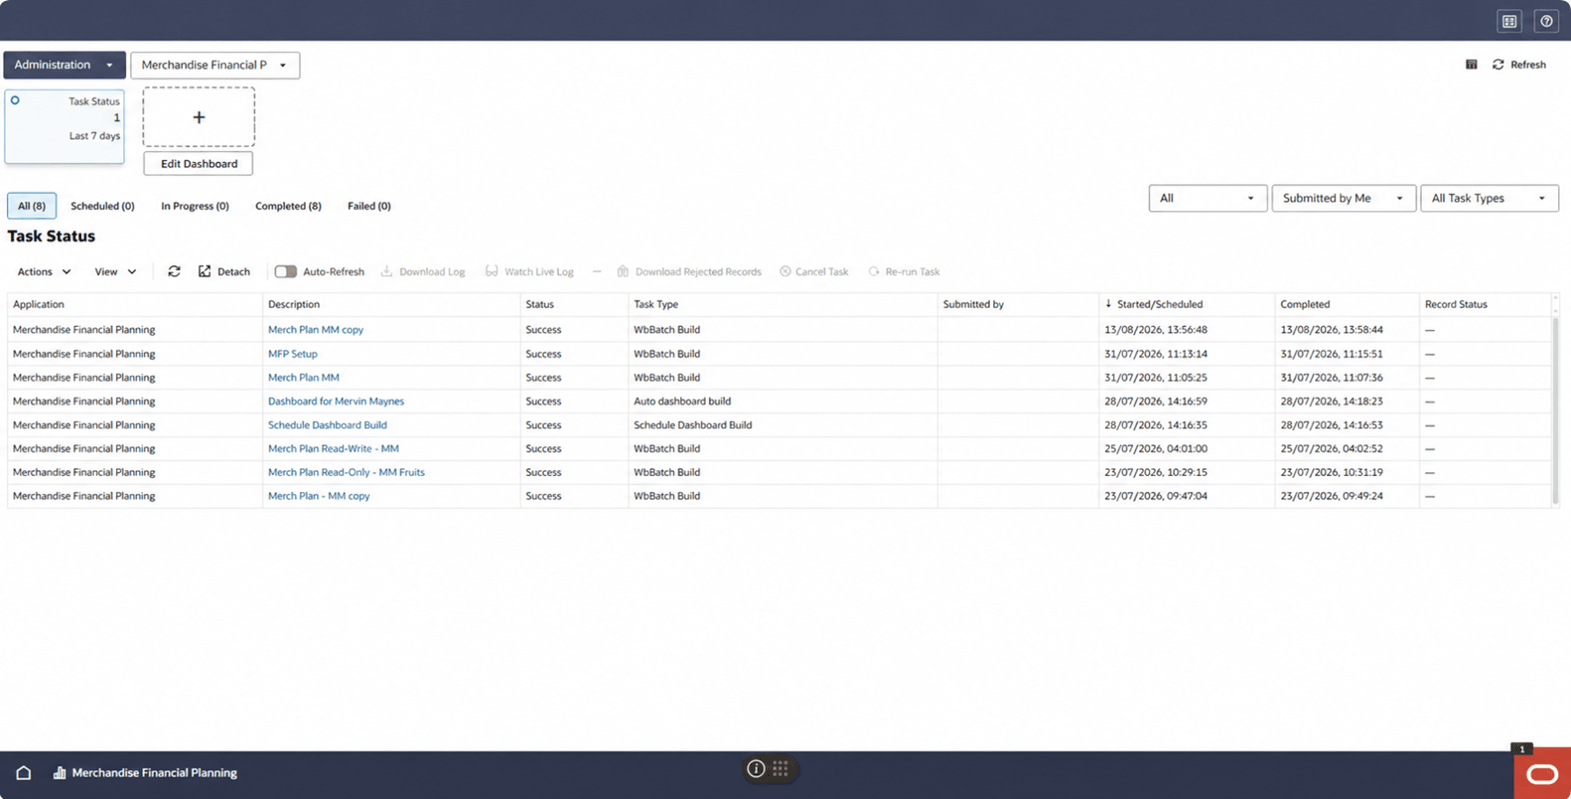Open the Merch Plan MM link
This screenshot has width=1571, height=799.
coord(303,378)
